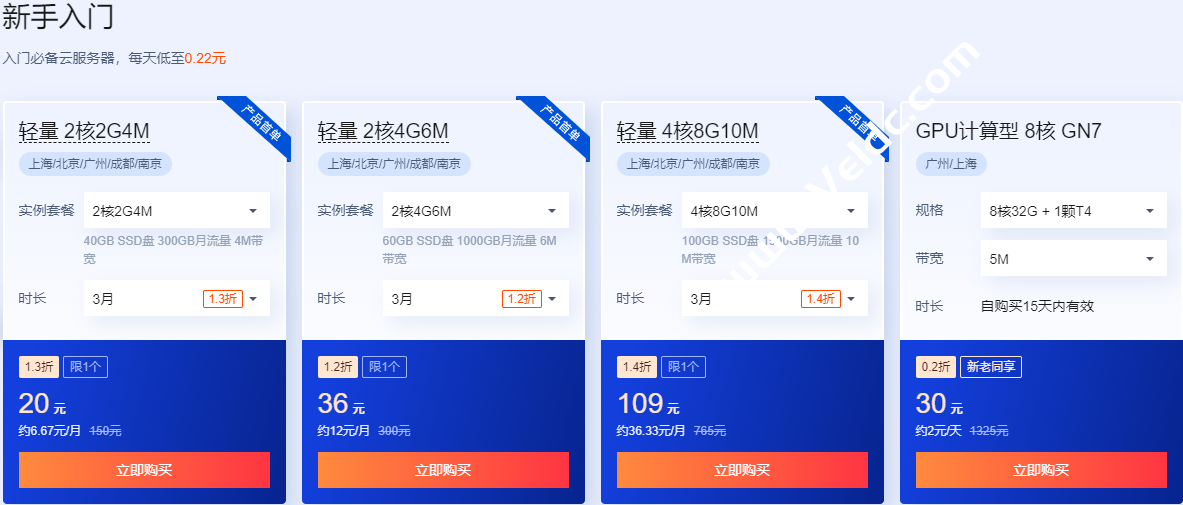The width and height of the screenshot is (1183, 505).
Task: Open the 轻量 2核2G4M title link
Action: point(84,131)
